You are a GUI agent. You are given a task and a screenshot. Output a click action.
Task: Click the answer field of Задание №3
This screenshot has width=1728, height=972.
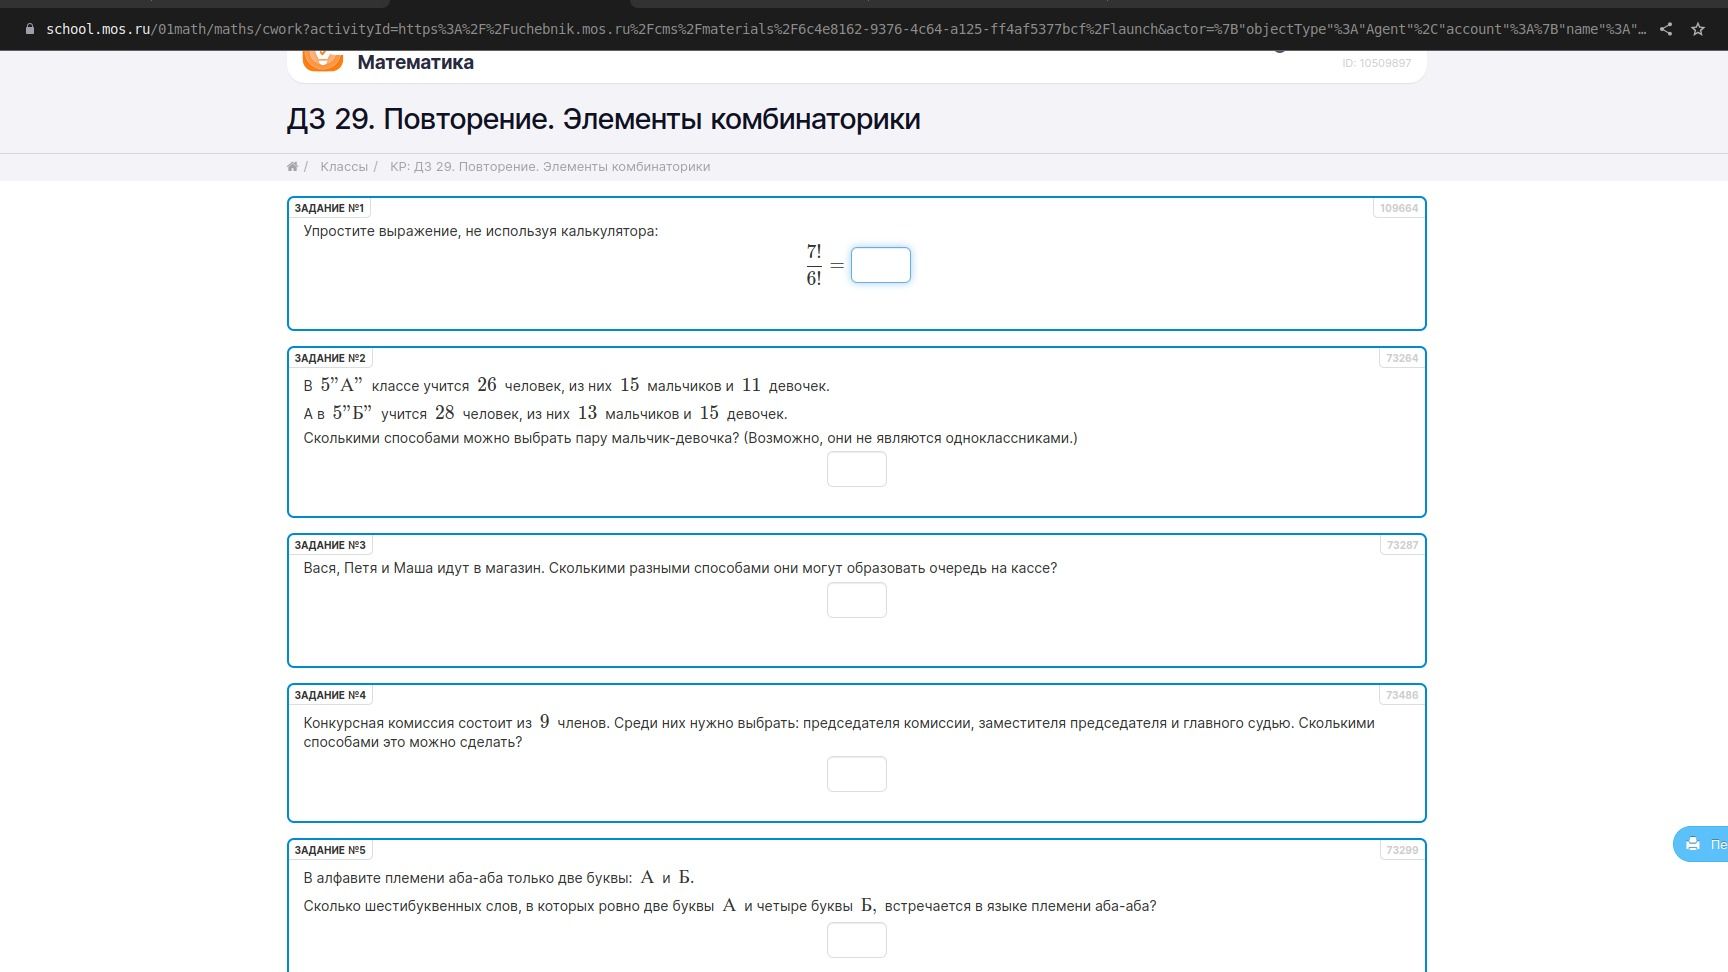[857, 600]
